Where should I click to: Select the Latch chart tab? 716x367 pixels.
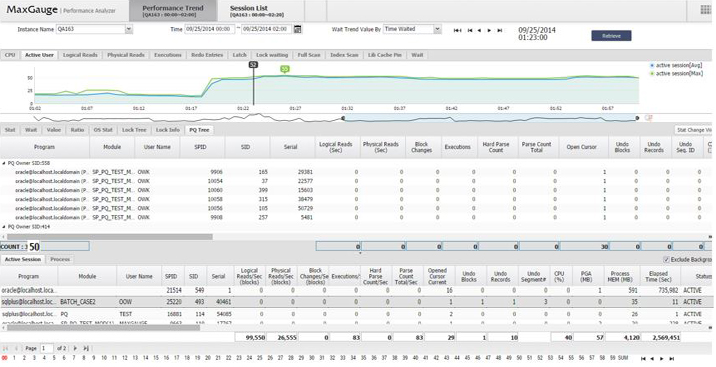tap(239, 55)
